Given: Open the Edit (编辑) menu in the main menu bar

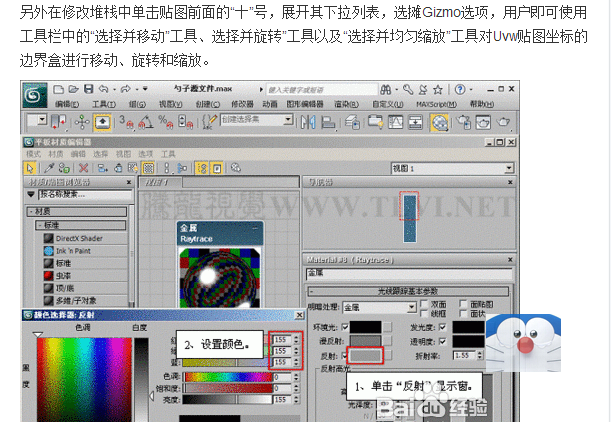Looking at the screenshot, I should click(67, 104).
